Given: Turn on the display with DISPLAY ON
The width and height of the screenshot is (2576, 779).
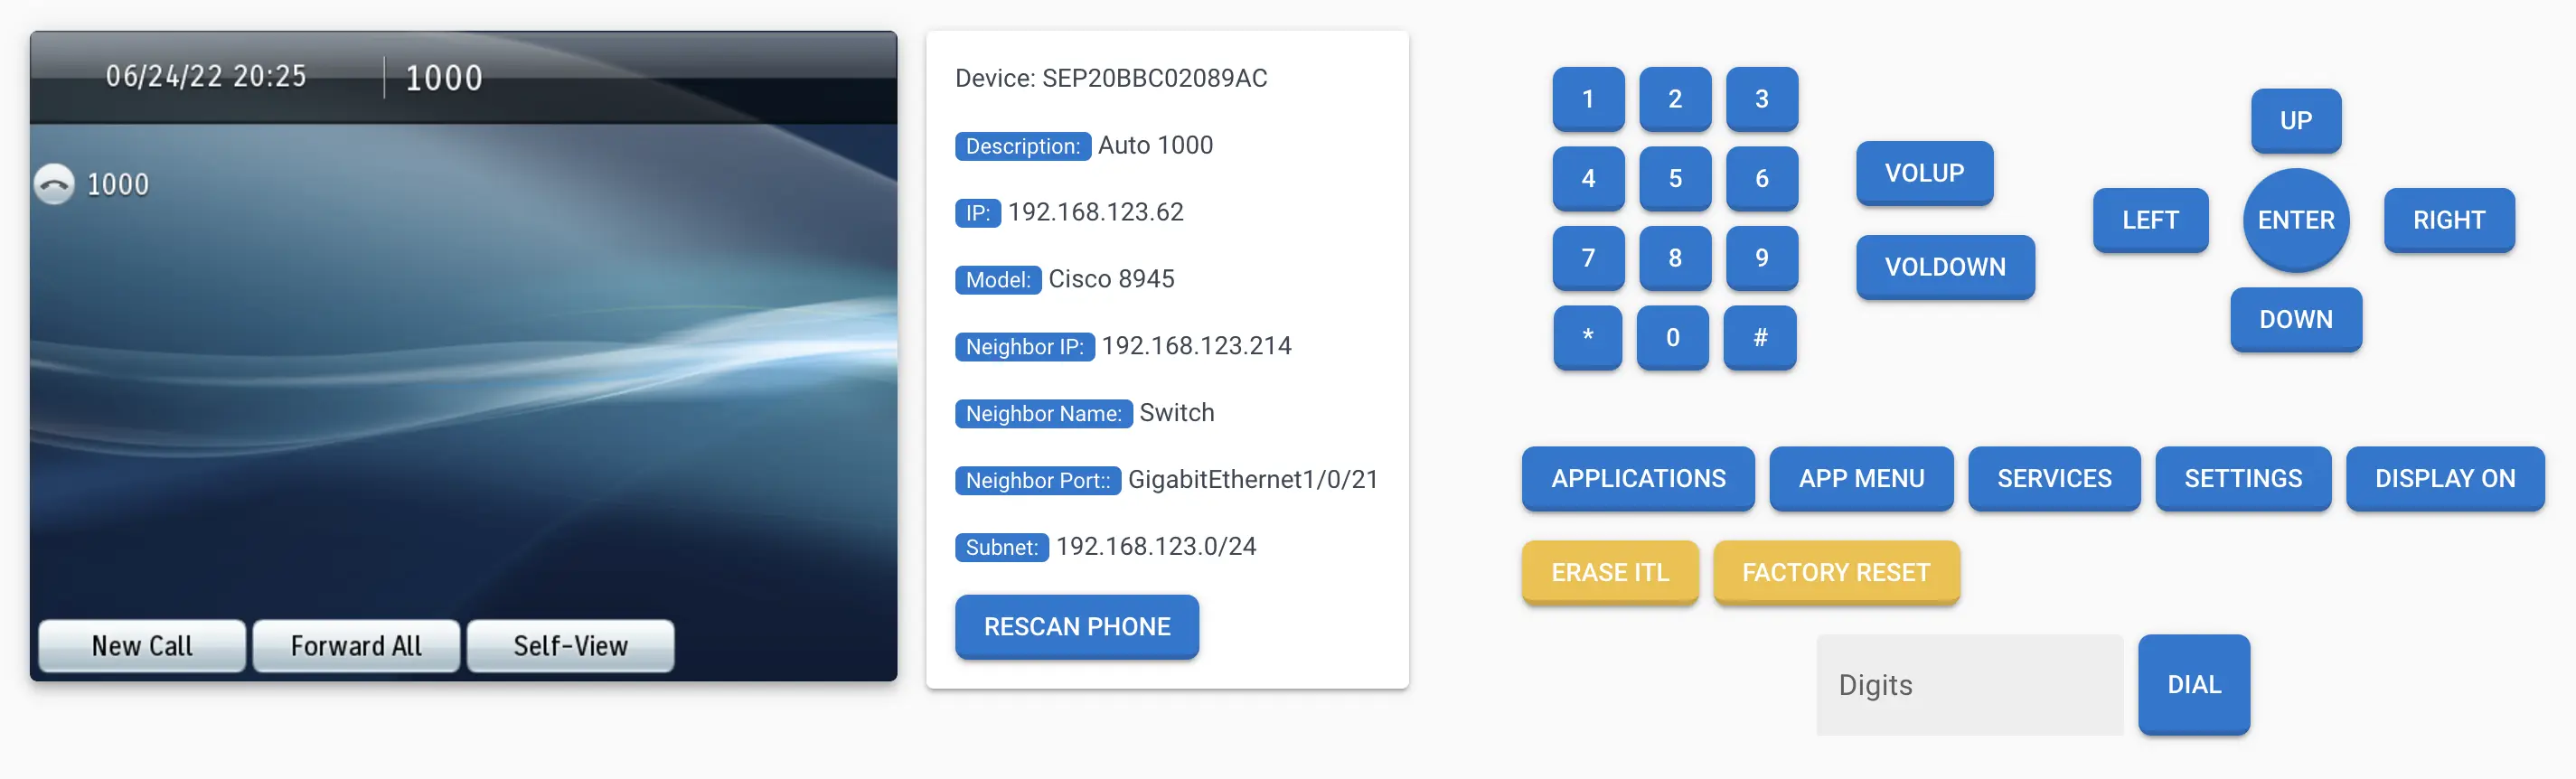Looking at the screenshot, I should 2444,478.
